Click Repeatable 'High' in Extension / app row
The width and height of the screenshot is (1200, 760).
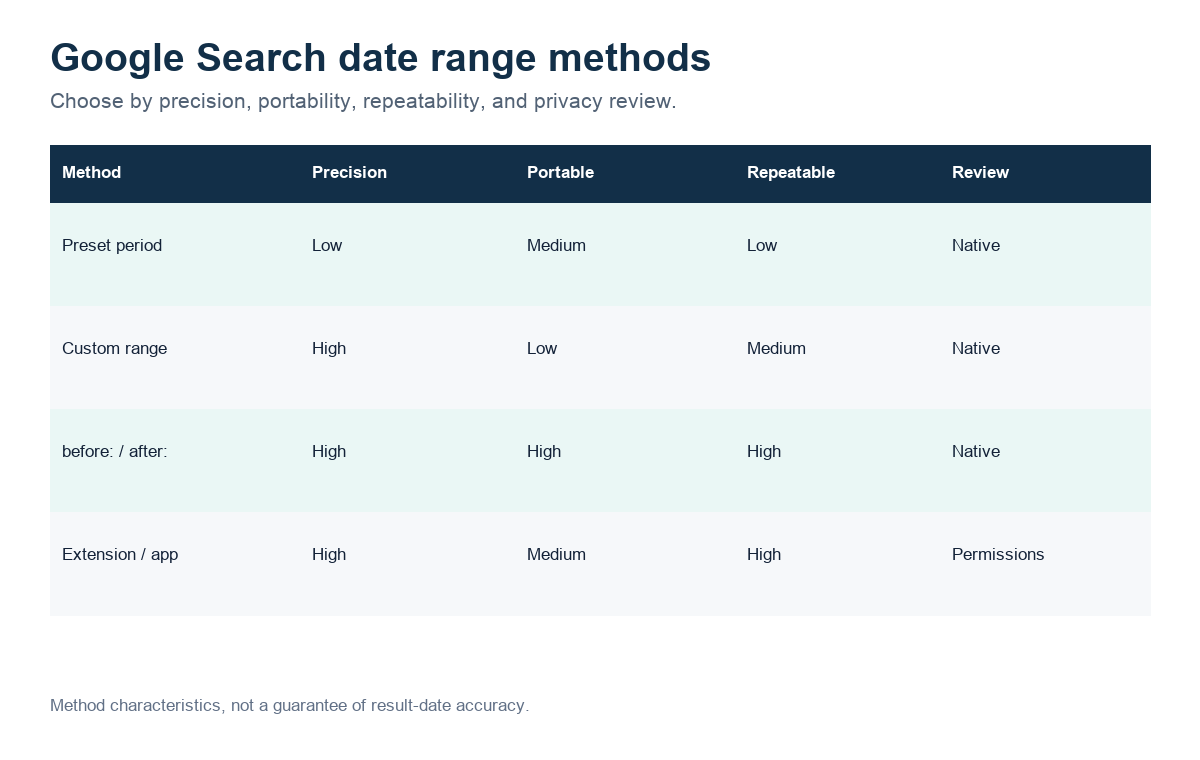point(764,554)
